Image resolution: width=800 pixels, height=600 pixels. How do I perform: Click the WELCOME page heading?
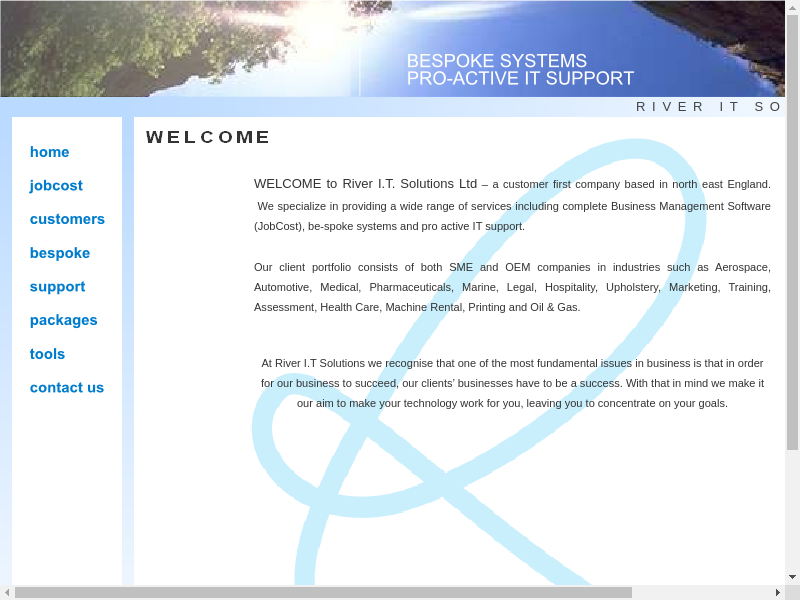[x=208, y=137]
